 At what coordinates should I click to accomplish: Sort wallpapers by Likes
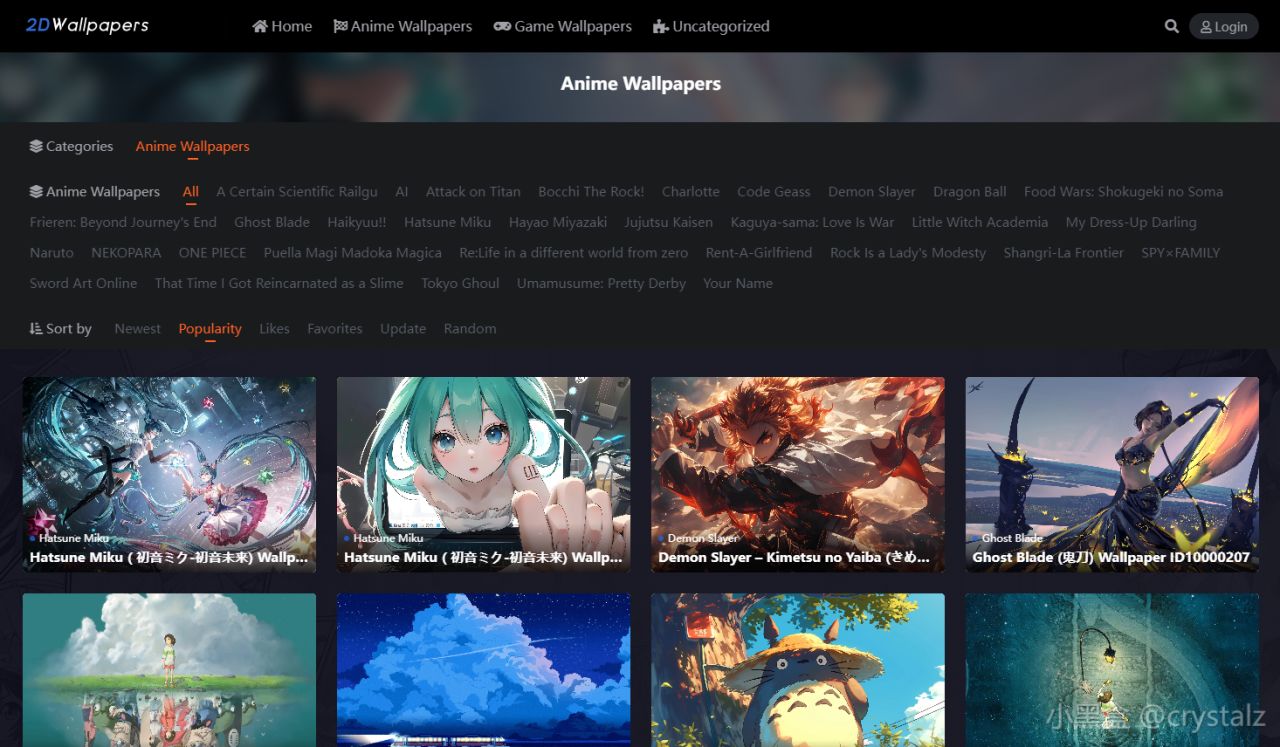pos(274,329)
